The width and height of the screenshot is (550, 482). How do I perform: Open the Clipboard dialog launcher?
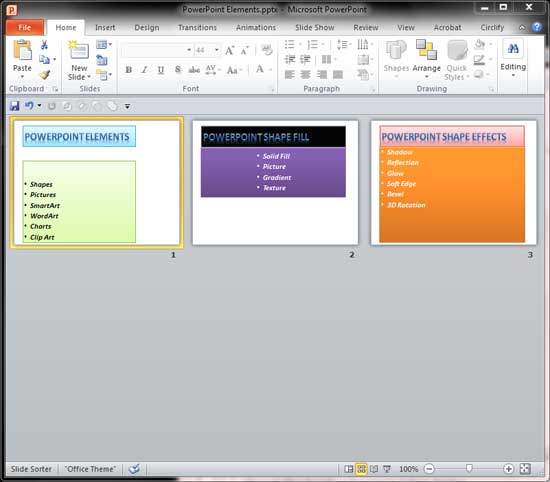(55, 89)
